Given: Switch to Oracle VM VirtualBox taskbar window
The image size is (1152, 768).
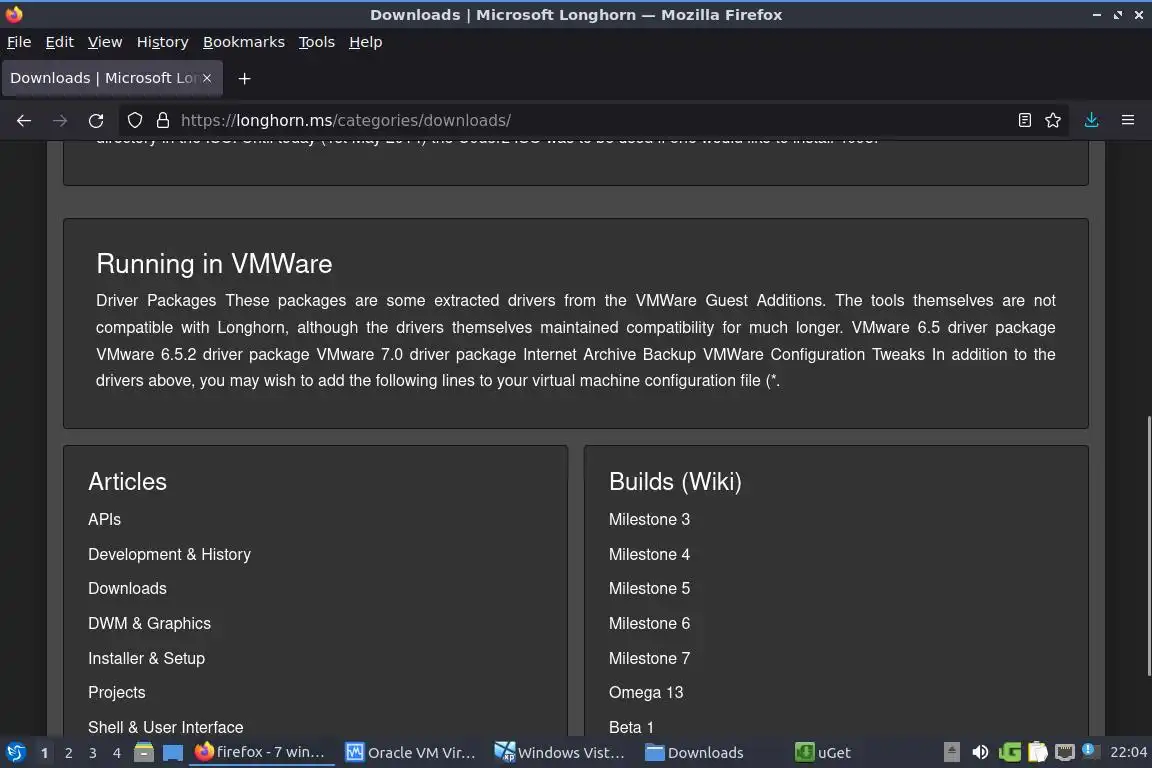Looking at the screenshot, I should [x=411, y=753].
